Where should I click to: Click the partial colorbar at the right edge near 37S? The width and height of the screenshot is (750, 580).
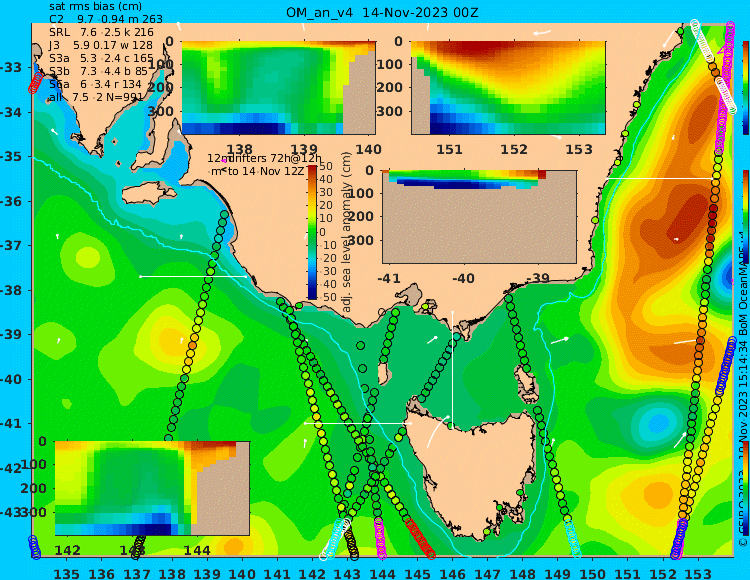pos(746,217)
